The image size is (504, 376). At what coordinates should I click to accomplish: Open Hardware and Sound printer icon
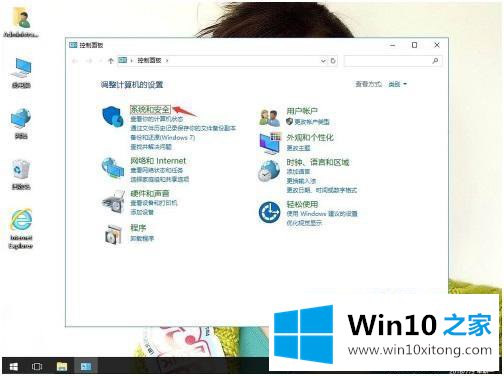[x=113, y=201]
